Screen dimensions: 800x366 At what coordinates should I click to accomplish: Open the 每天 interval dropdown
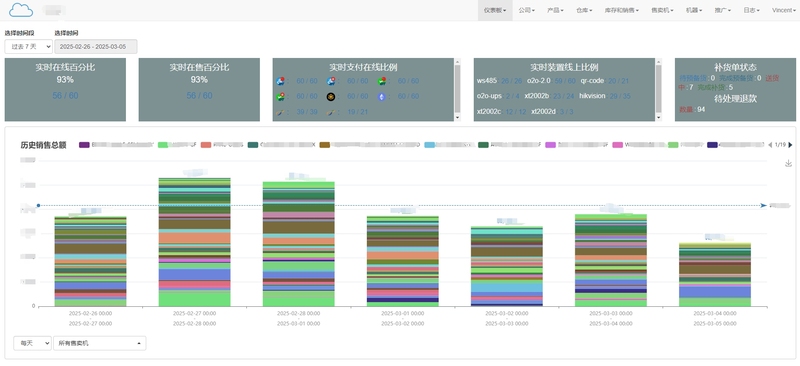(32, 343)
